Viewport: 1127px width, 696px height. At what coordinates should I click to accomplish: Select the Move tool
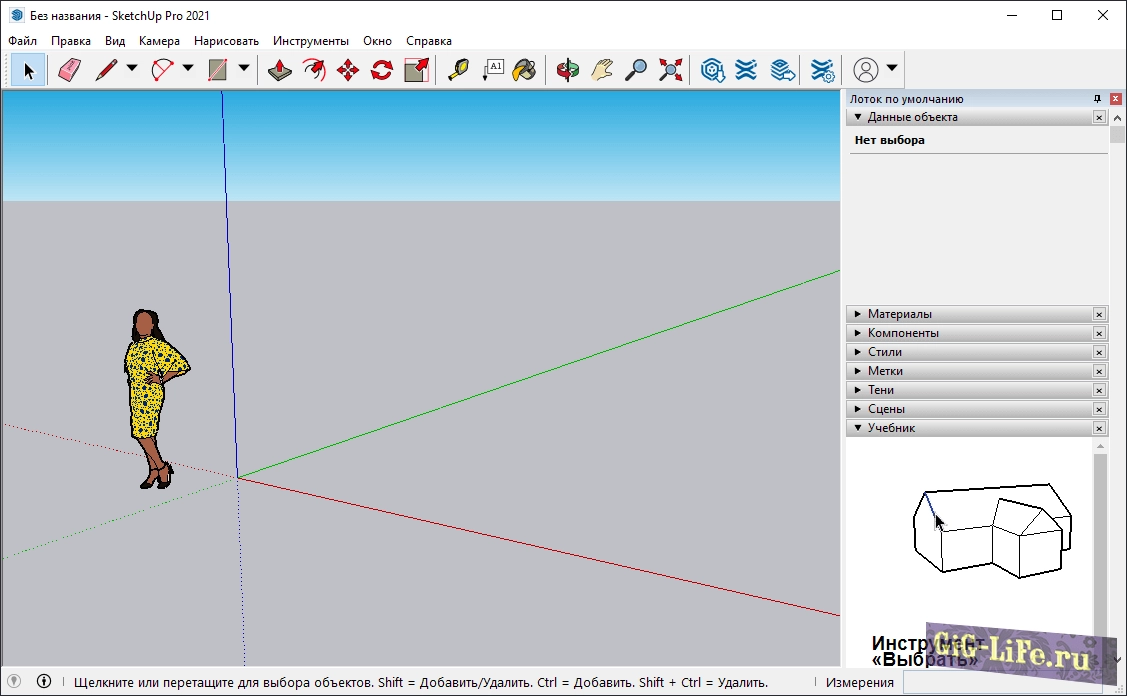348,70
